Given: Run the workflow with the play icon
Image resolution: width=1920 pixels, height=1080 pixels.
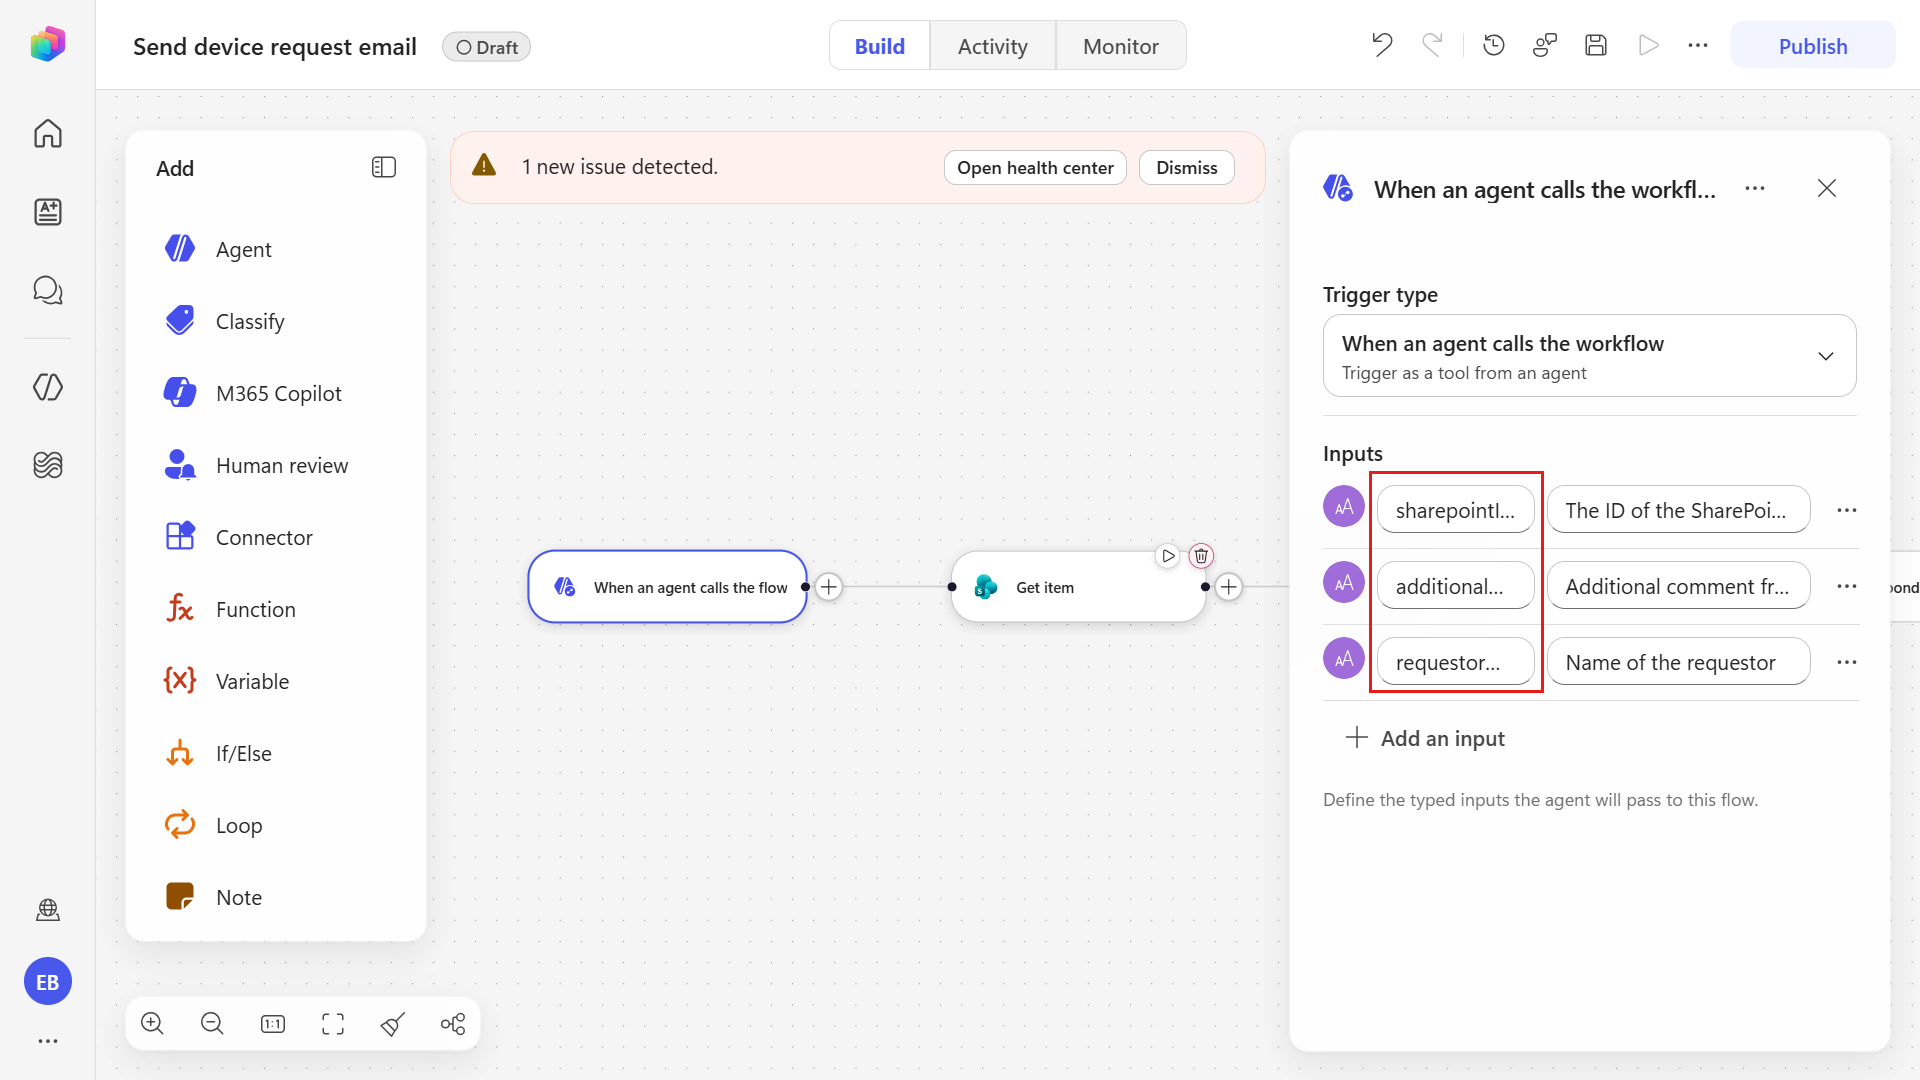Looking at the screenshot, I should 1648,45.
